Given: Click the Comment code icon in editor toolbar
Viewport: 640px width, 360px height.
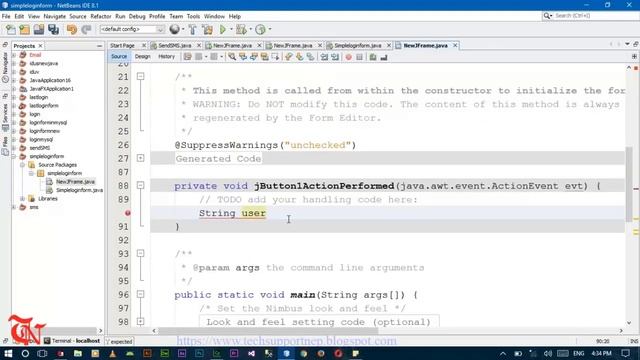Looking at the screenshot, I should (x=373, y=57).
